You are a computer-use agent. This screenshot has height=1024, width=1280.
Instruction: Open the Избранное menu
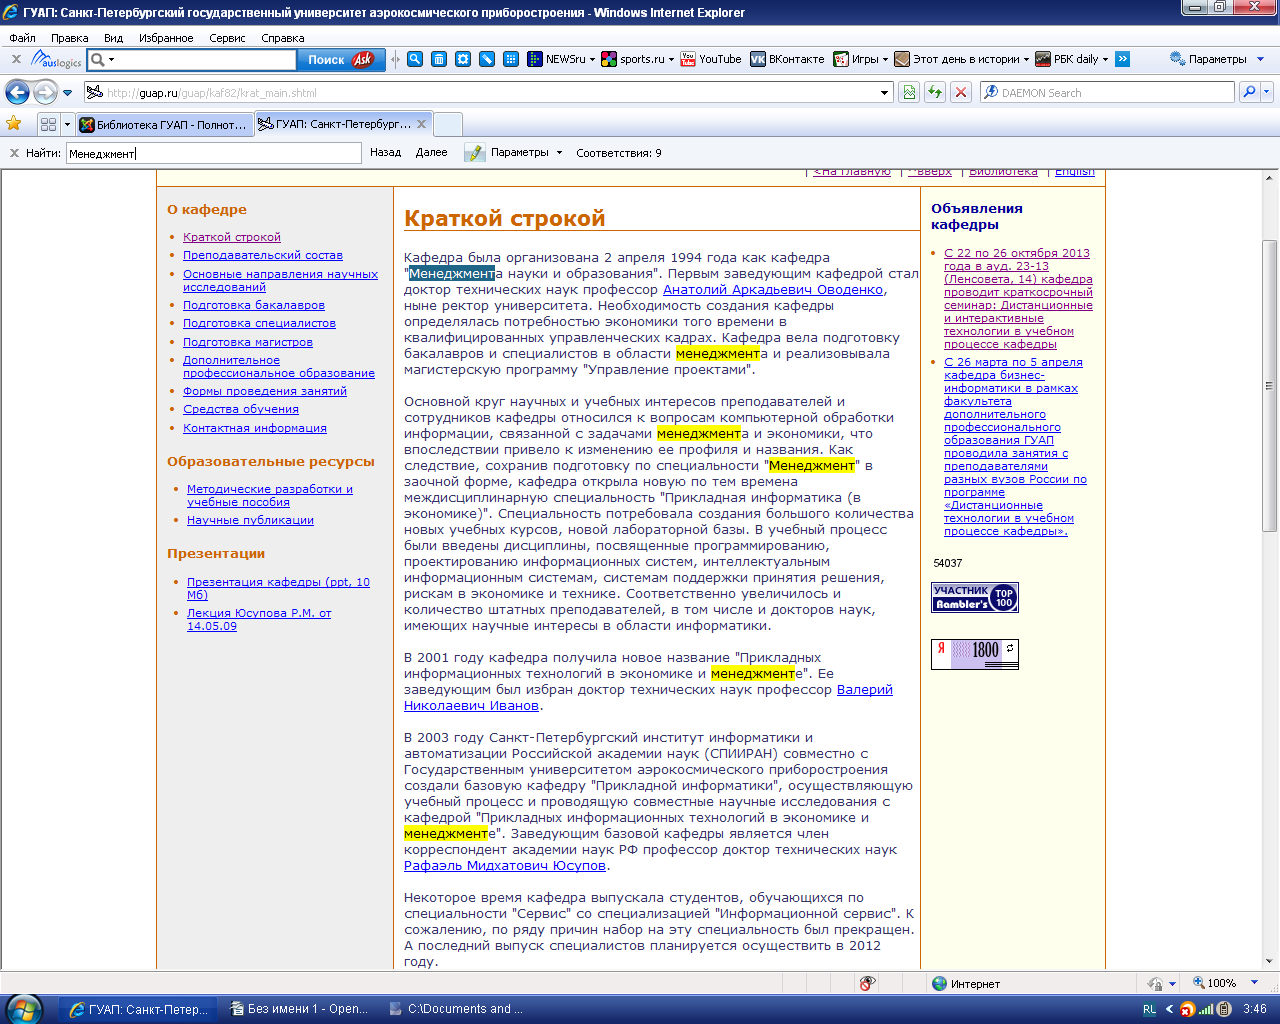166,38
